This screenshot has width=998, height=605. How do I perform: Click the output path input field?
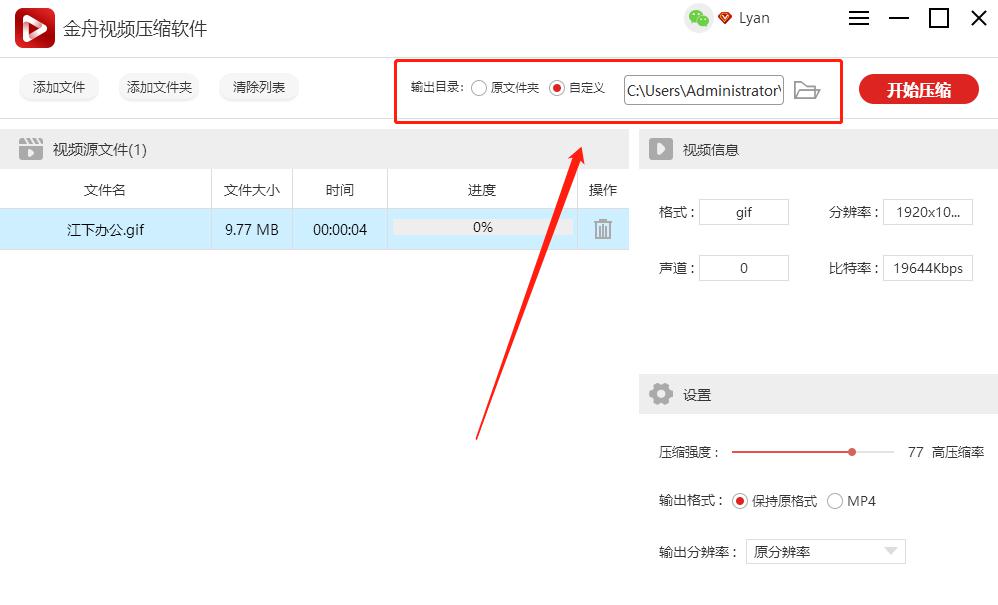[701, 90]
